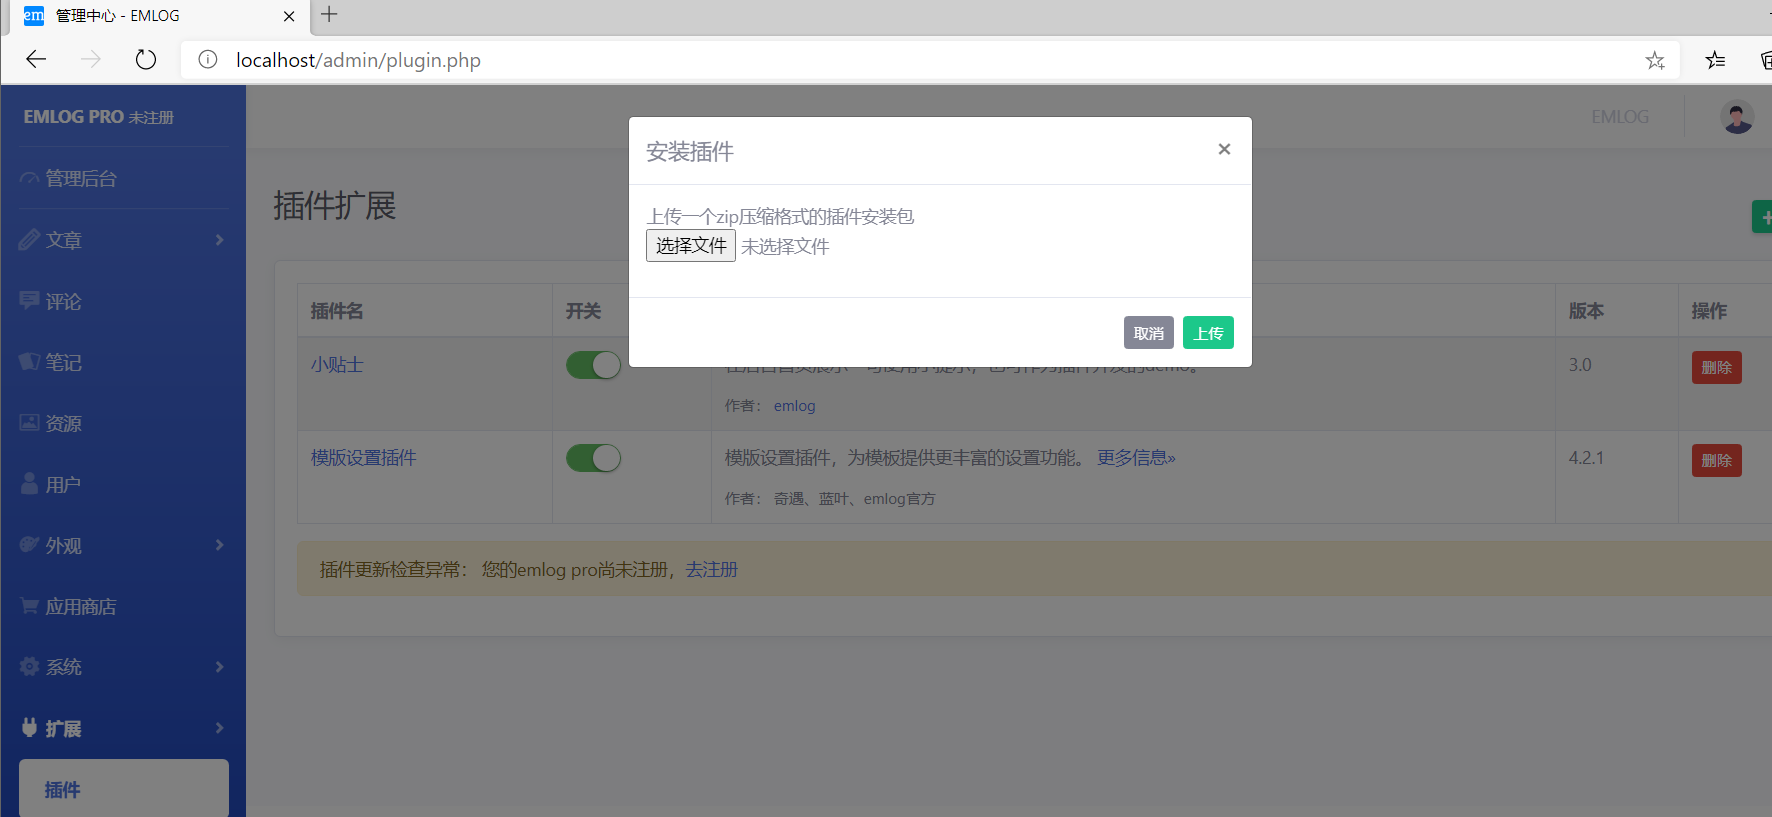Click the green plus install button

coord(1763,217)
